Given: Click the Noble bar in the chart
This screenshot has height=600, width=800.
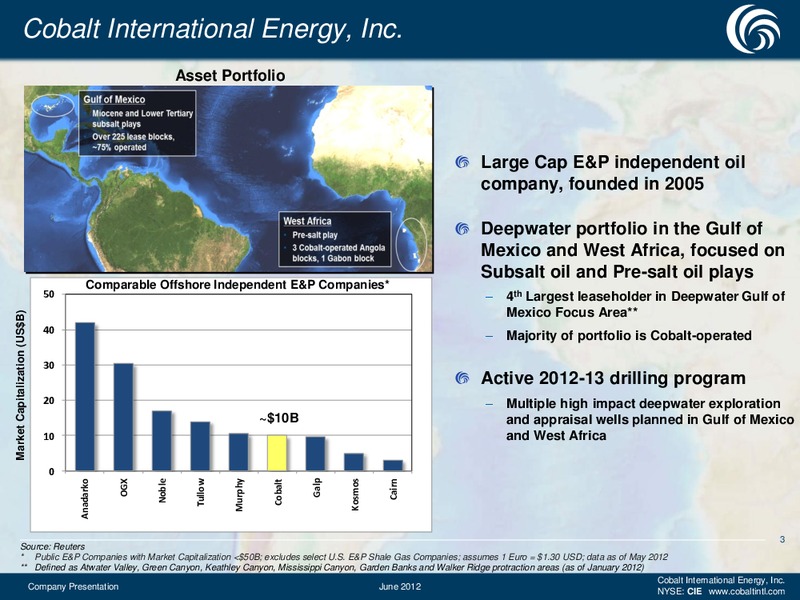Looking at the screenshot, I should pyautogui.click(x=162, y=441).
